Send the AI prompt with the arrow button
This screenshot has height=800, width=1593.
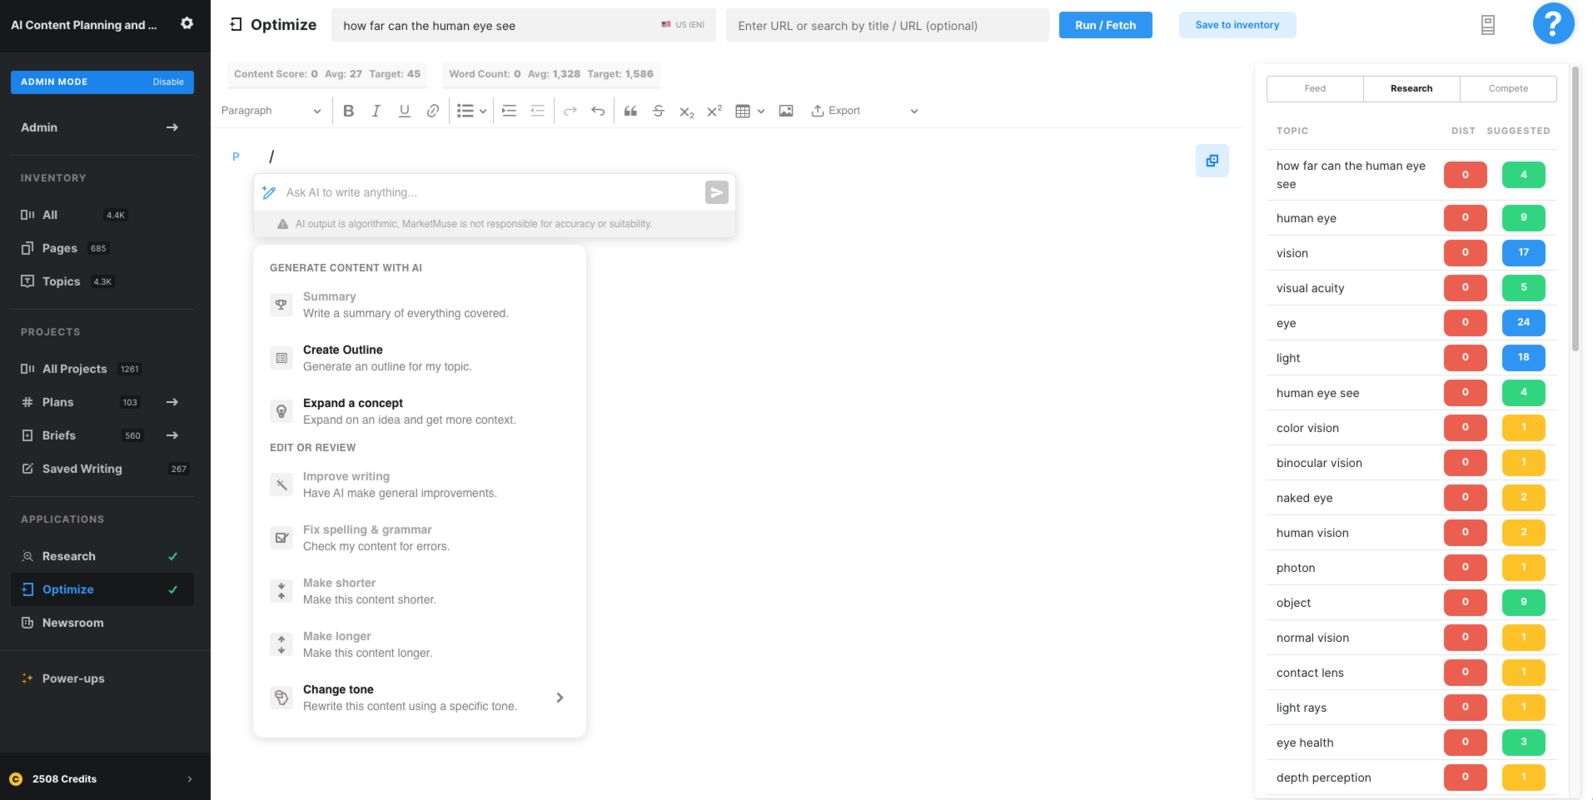pyautogui.click(x=716, y=193)
